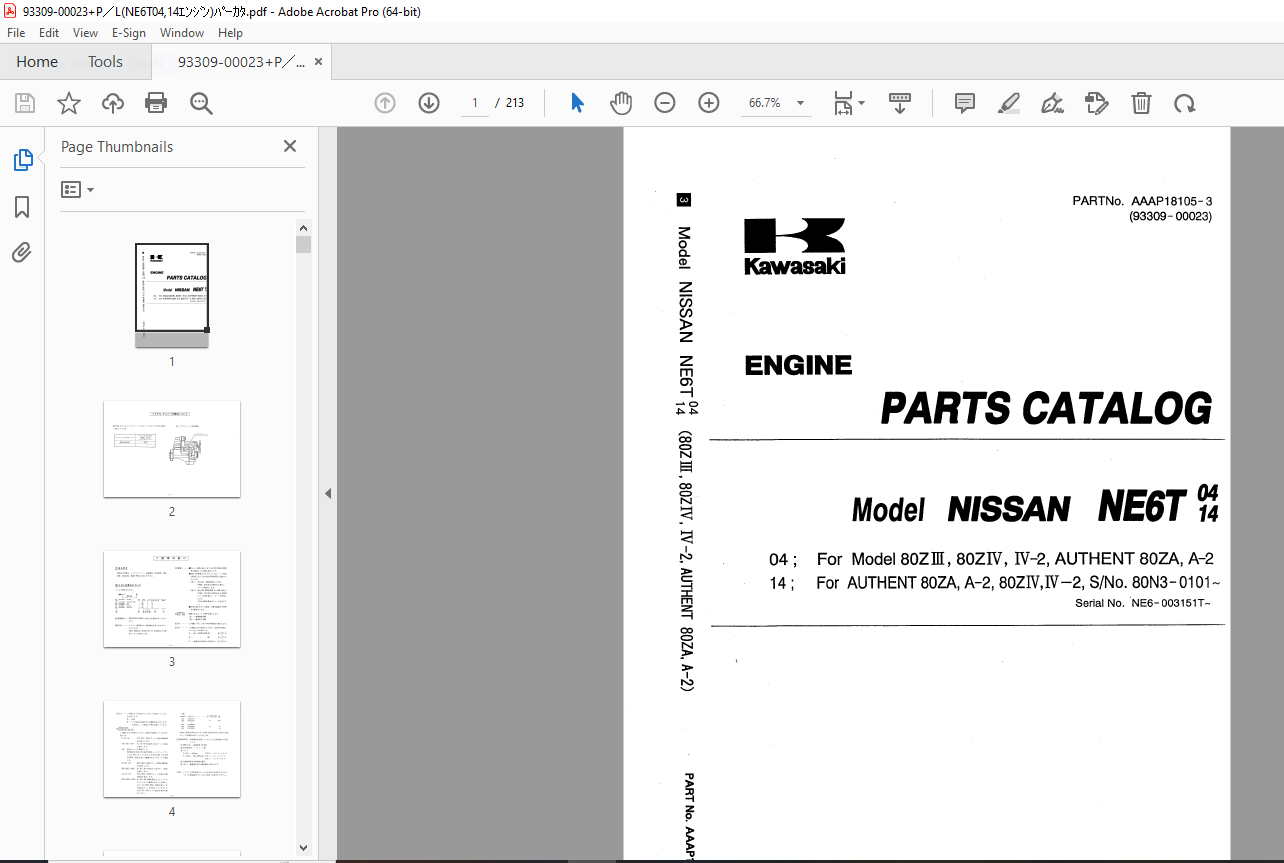The image size is (1284, 863).
Task: Open the Attachments paperclip panel
Action: (22, 253)
